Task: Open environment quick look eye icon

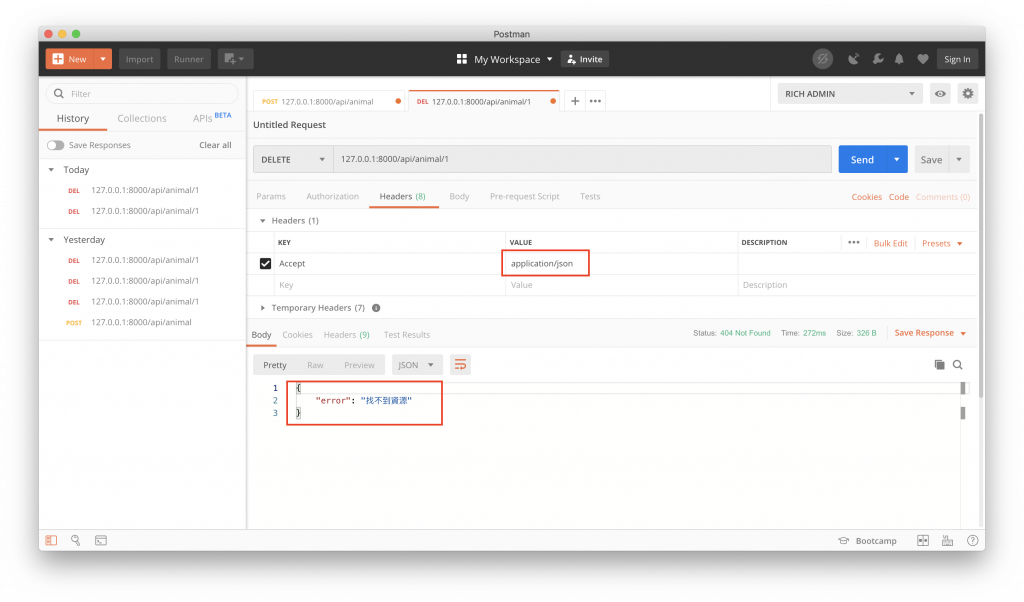Action: click(940, 94)
